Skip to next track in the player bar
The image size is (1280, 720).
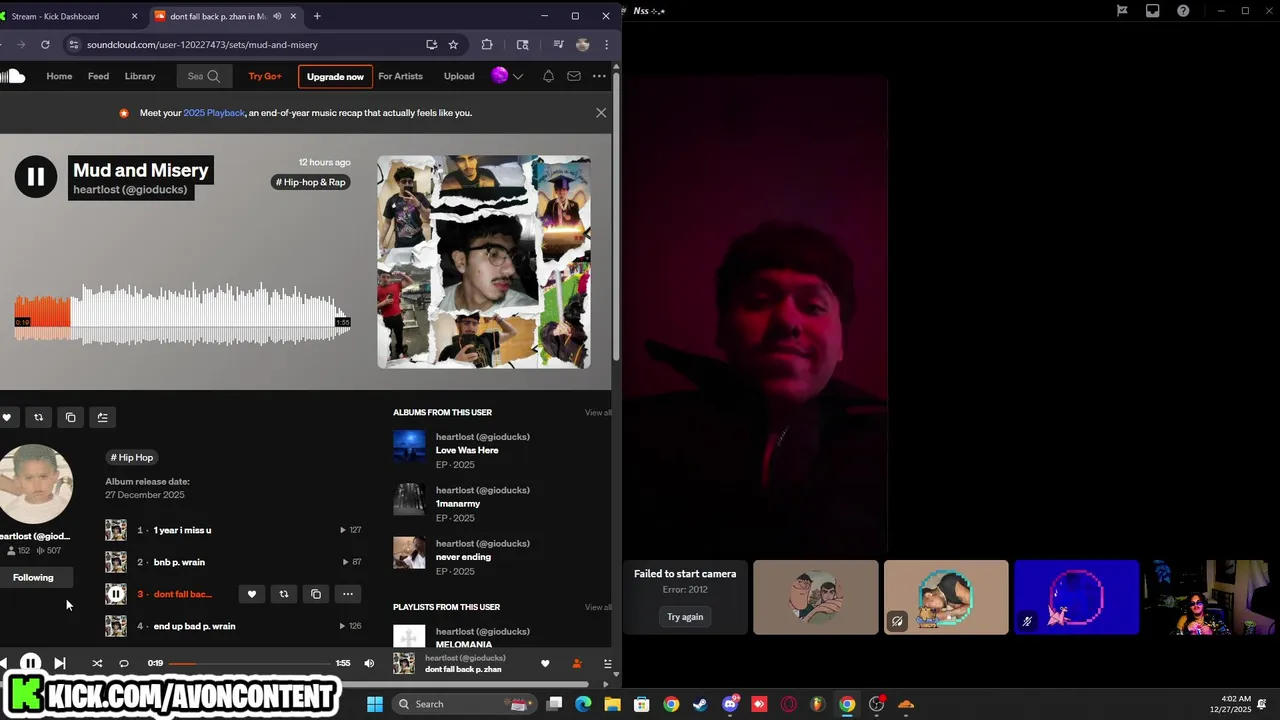click(x=59, y=663)
